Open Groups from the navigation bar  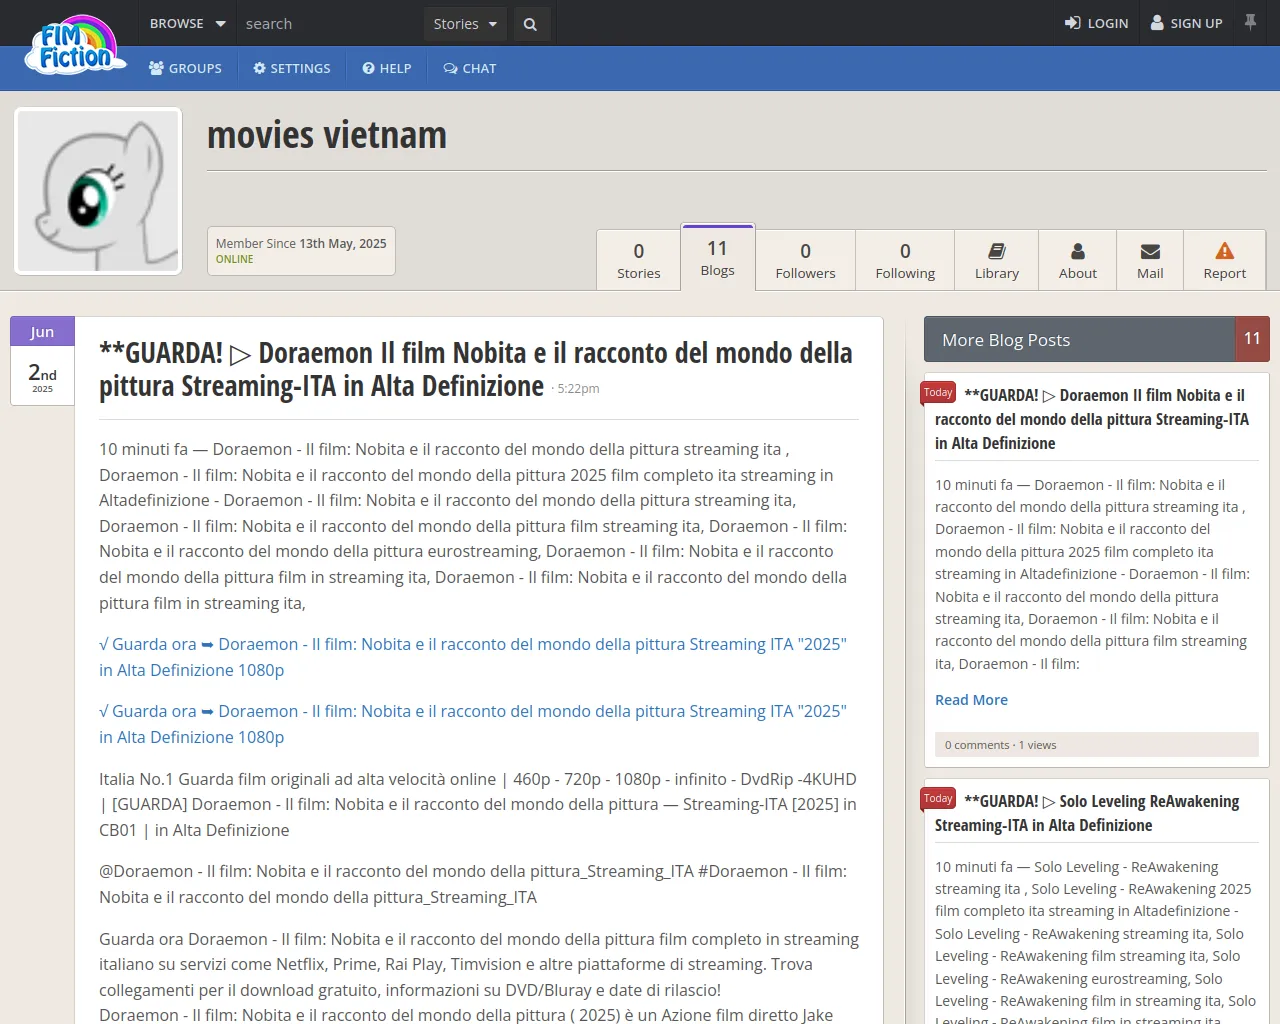[x=186, y=68]
